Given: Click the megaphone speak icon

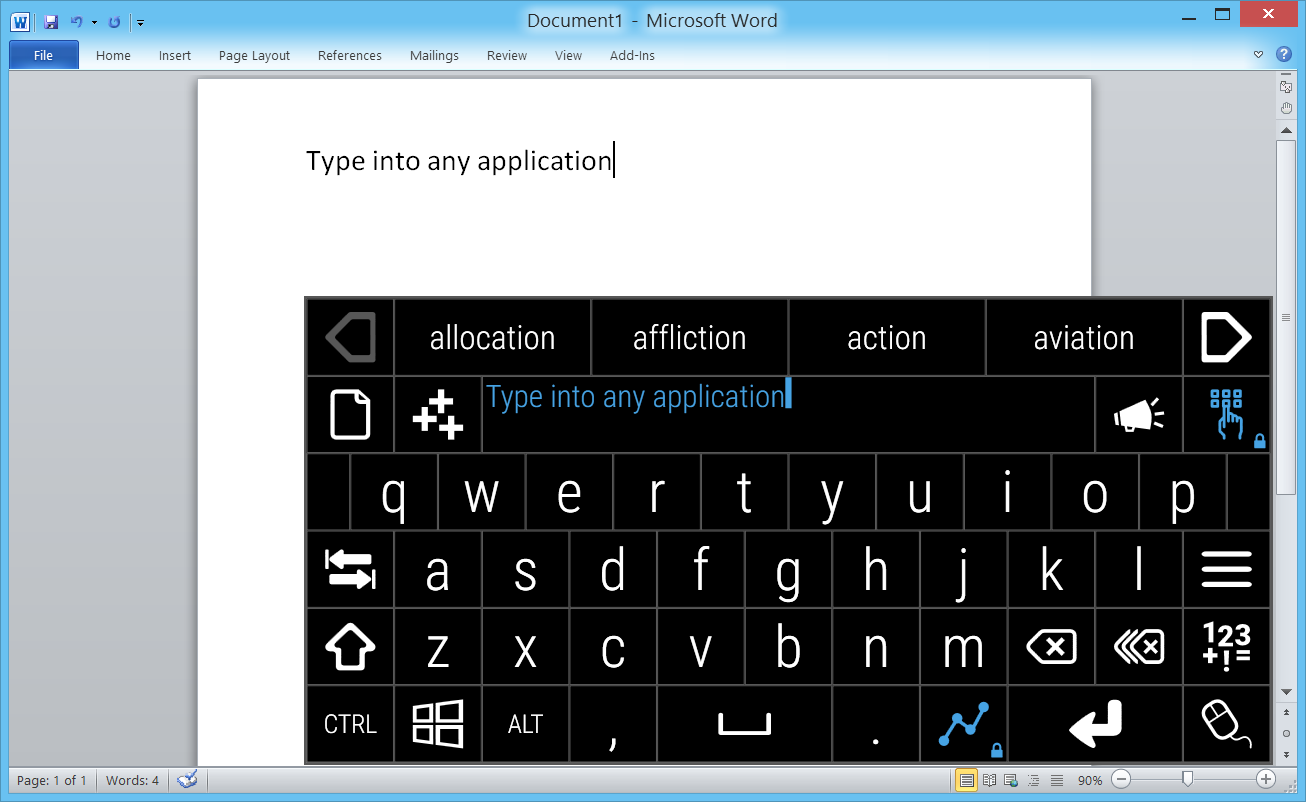Looking at the screenshot, I should click(1139, 414).
